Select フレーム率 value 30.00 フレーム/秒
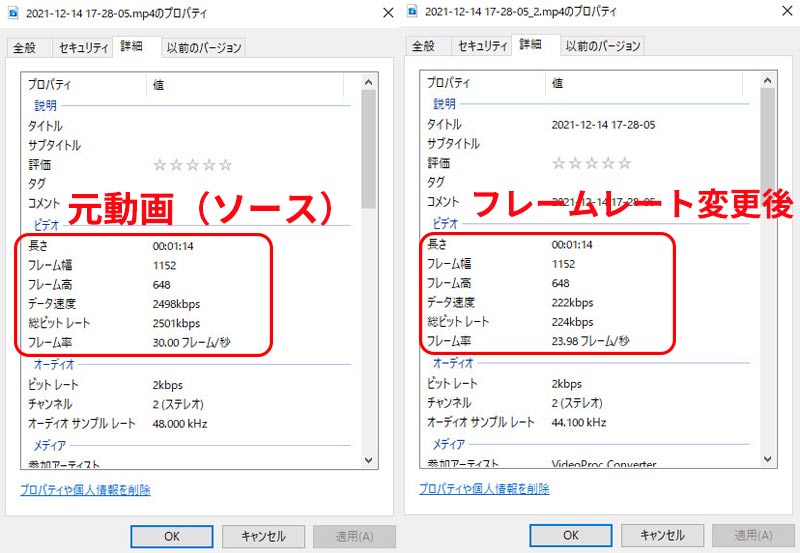Viewport: 800px width, 553px height. [191, 343]
